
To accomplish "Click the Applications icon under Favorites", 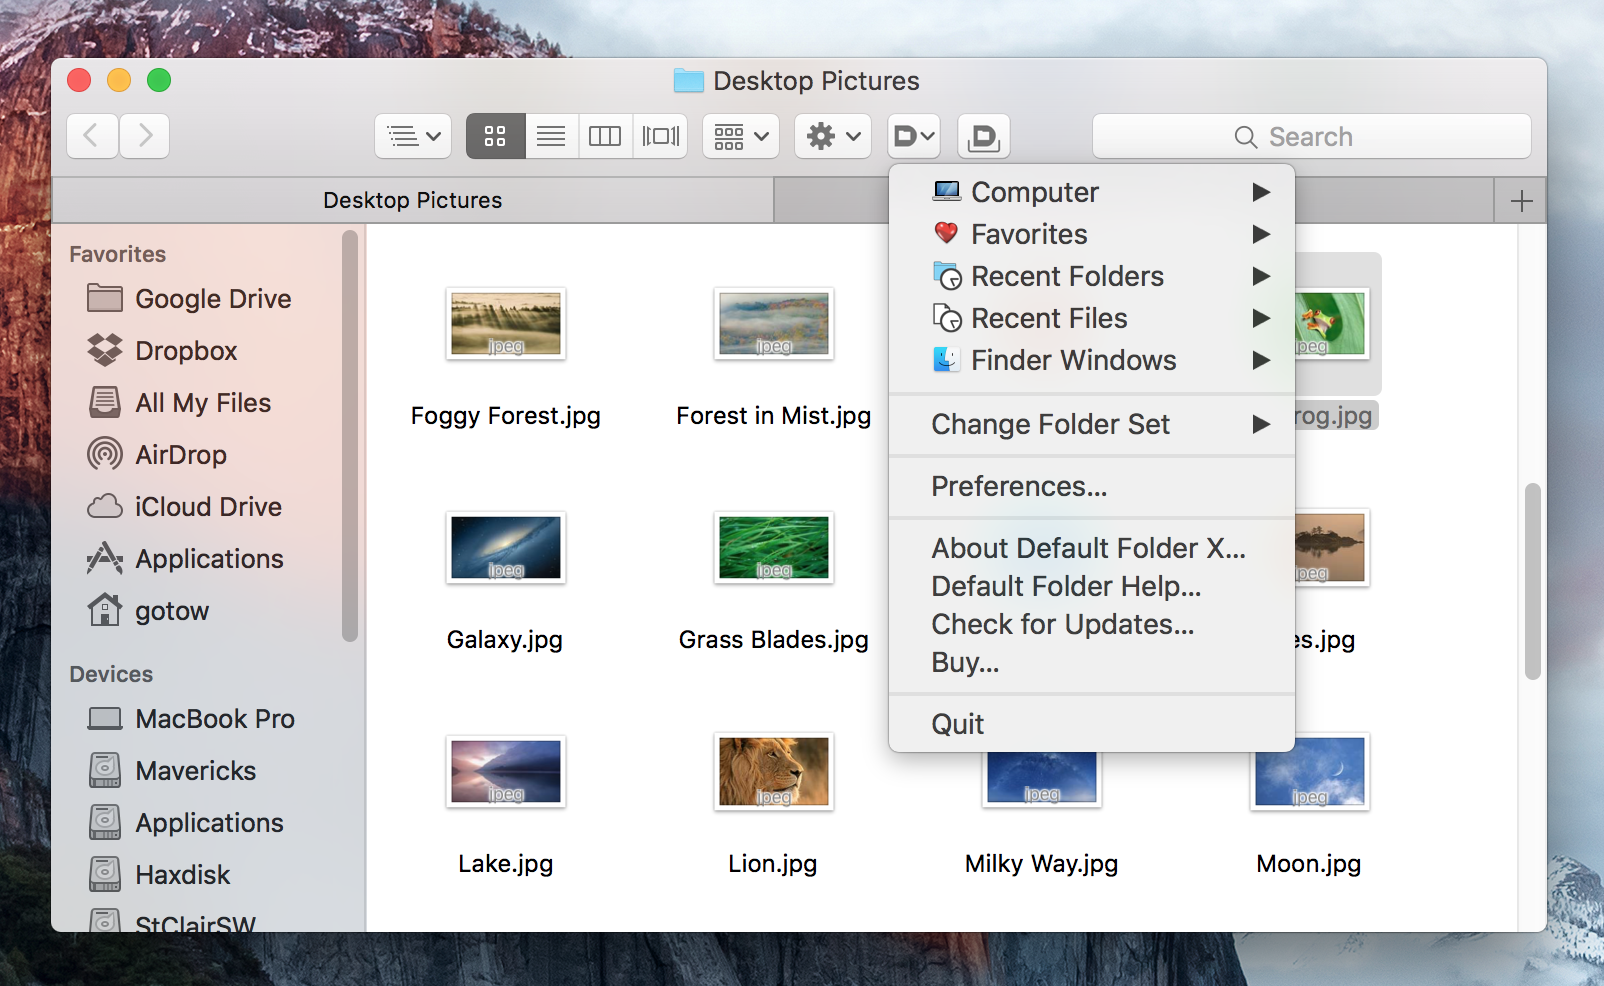I will [x=105, y=558].
